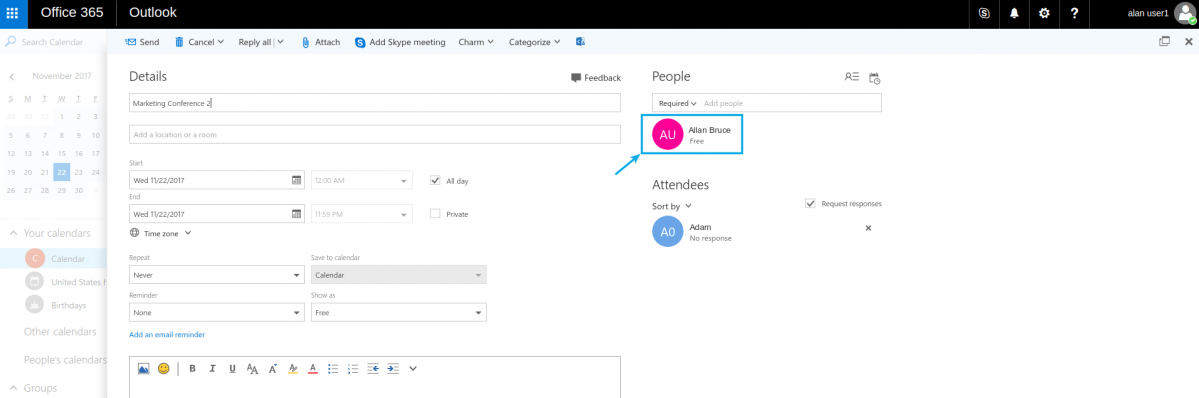Click the OneNote icon in the toolbar
This screenshot has width=1199, height=398.
point(581,42)
